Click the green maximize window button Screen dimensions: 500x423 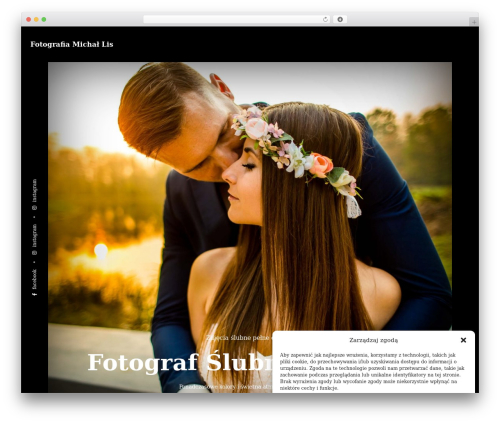44,19
